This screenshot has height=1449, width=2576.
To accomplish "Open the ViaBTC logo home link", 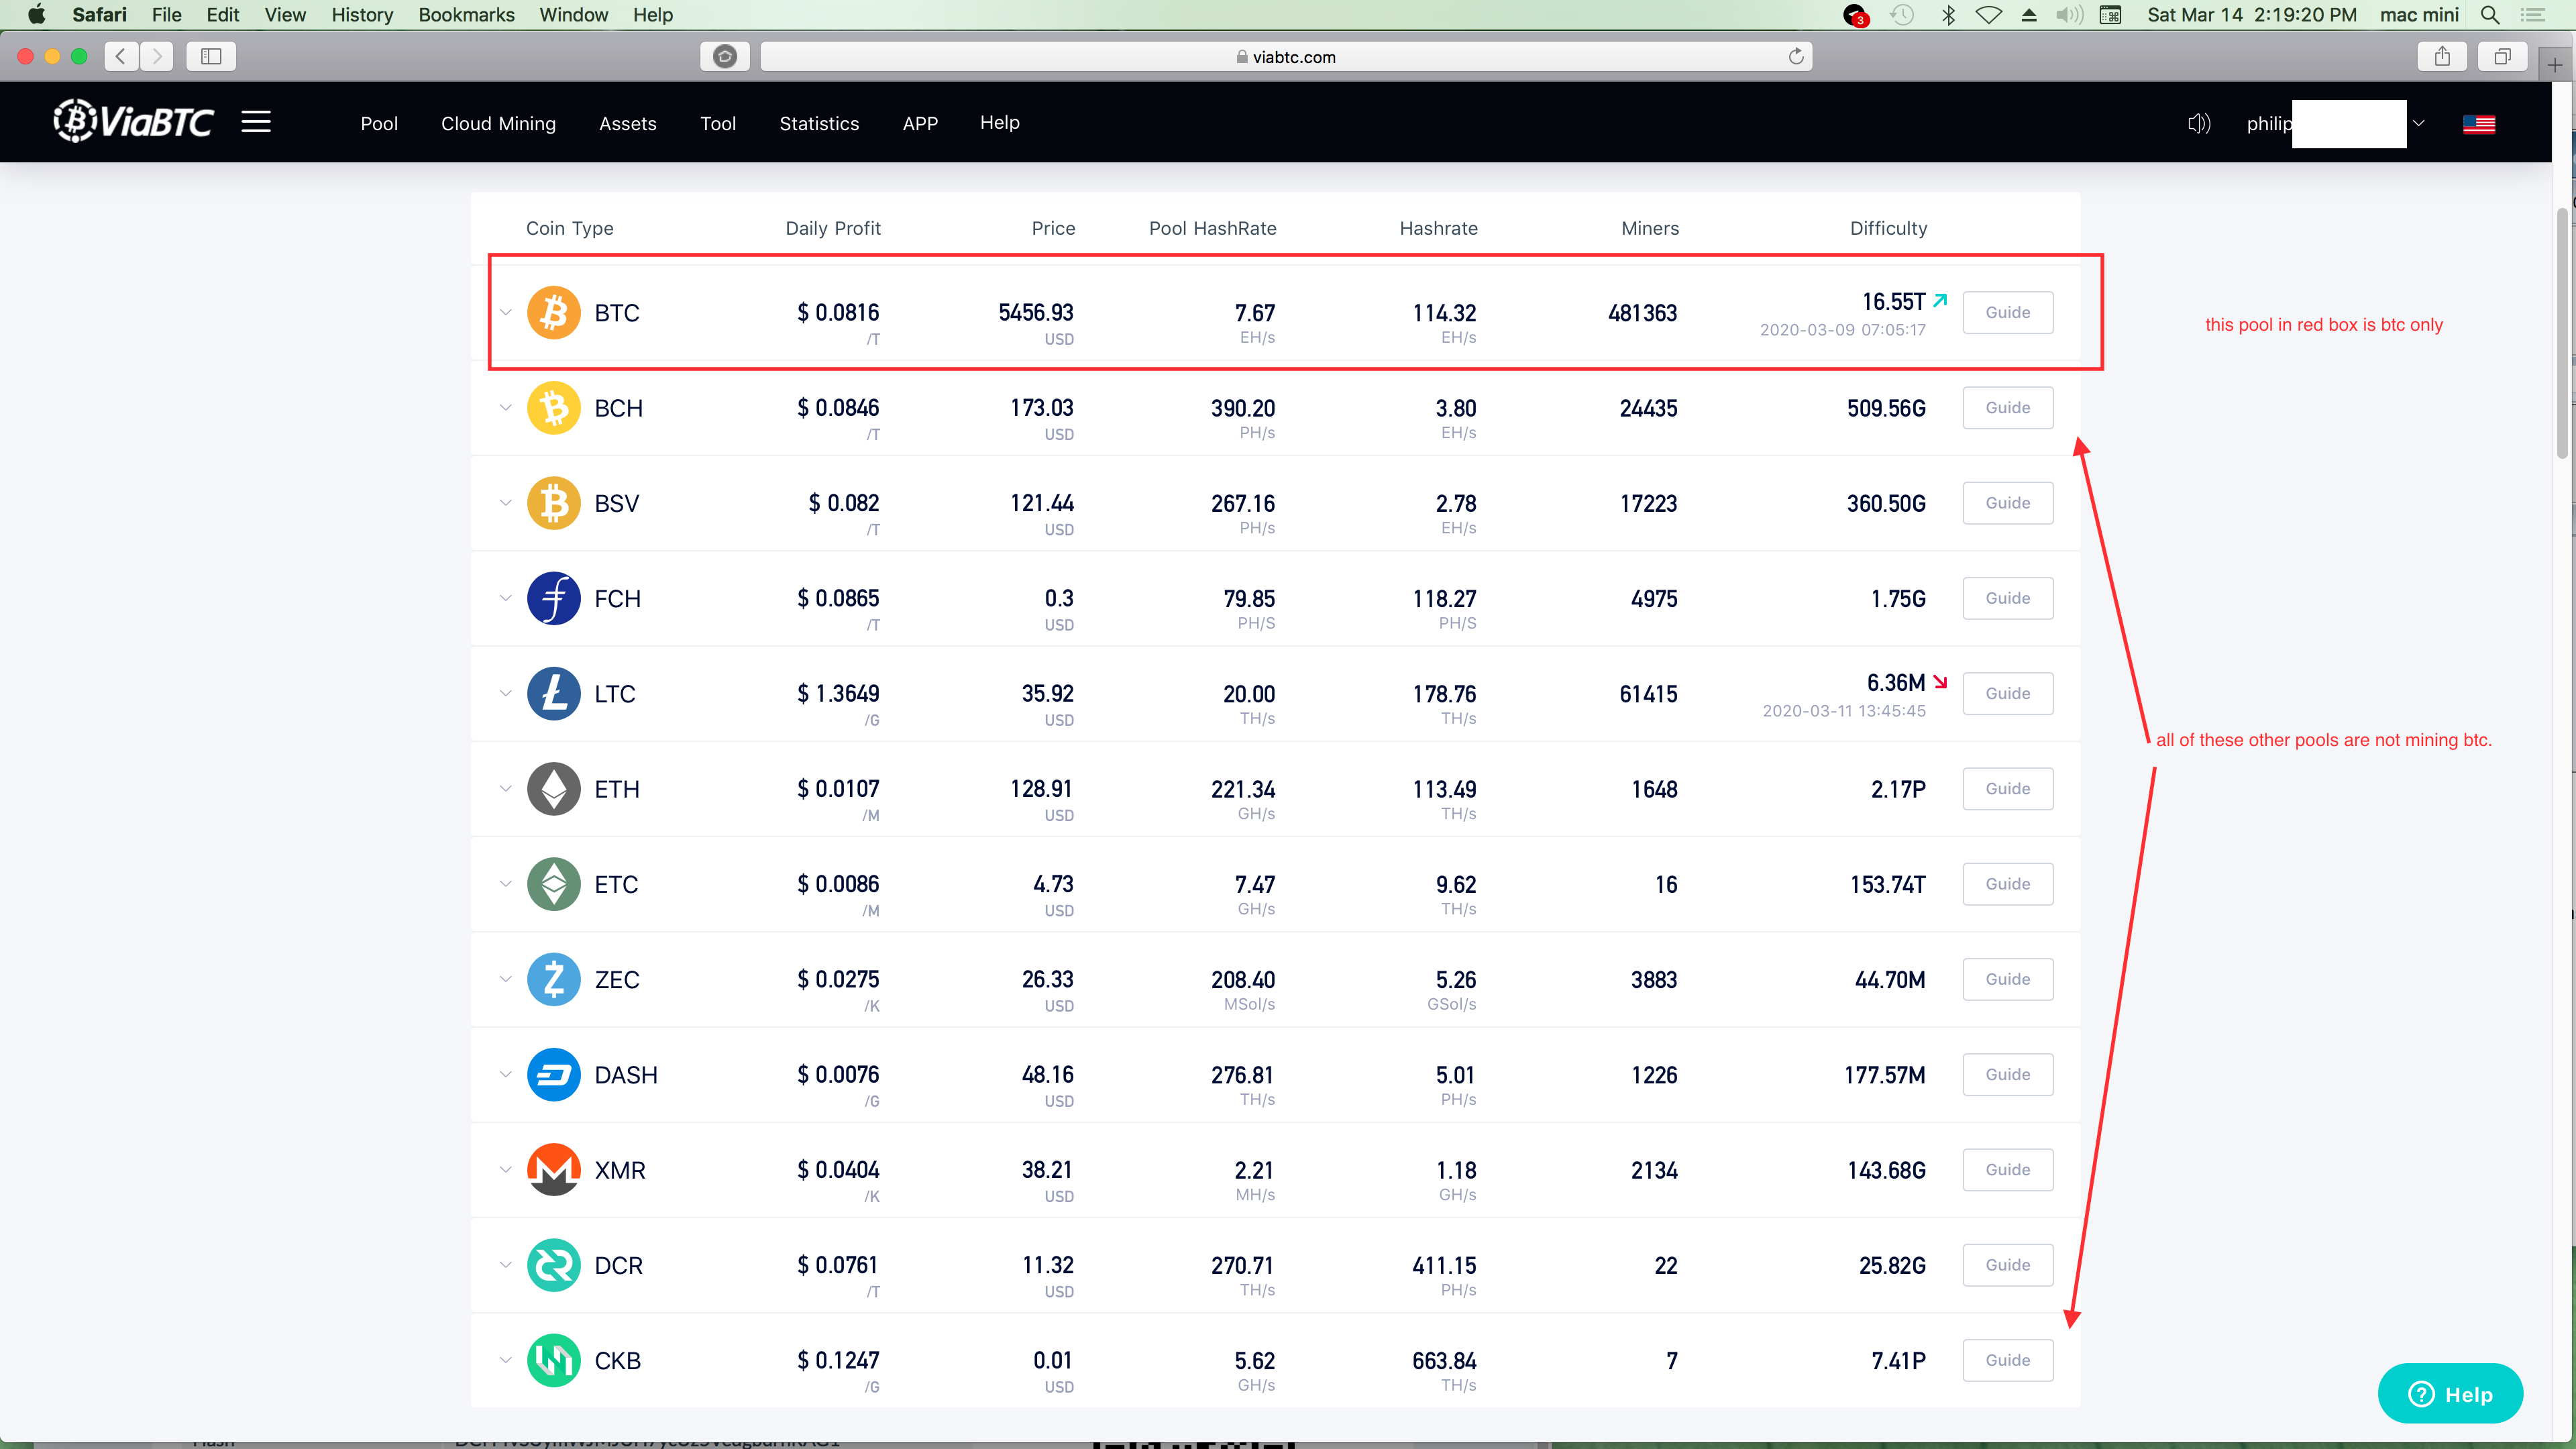I will tap(133, 121).
